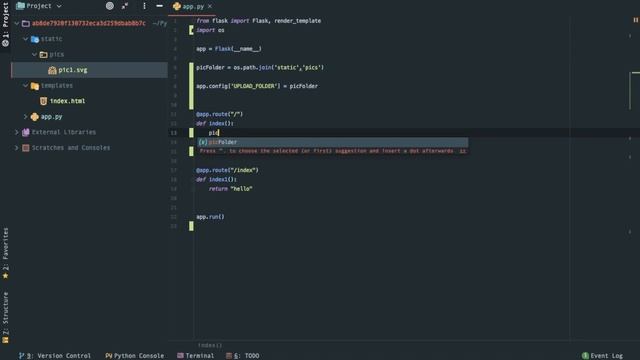Screen dimensions: 640x360
Task: Open the 1: Project side tool window
Action: click(5, 24)
